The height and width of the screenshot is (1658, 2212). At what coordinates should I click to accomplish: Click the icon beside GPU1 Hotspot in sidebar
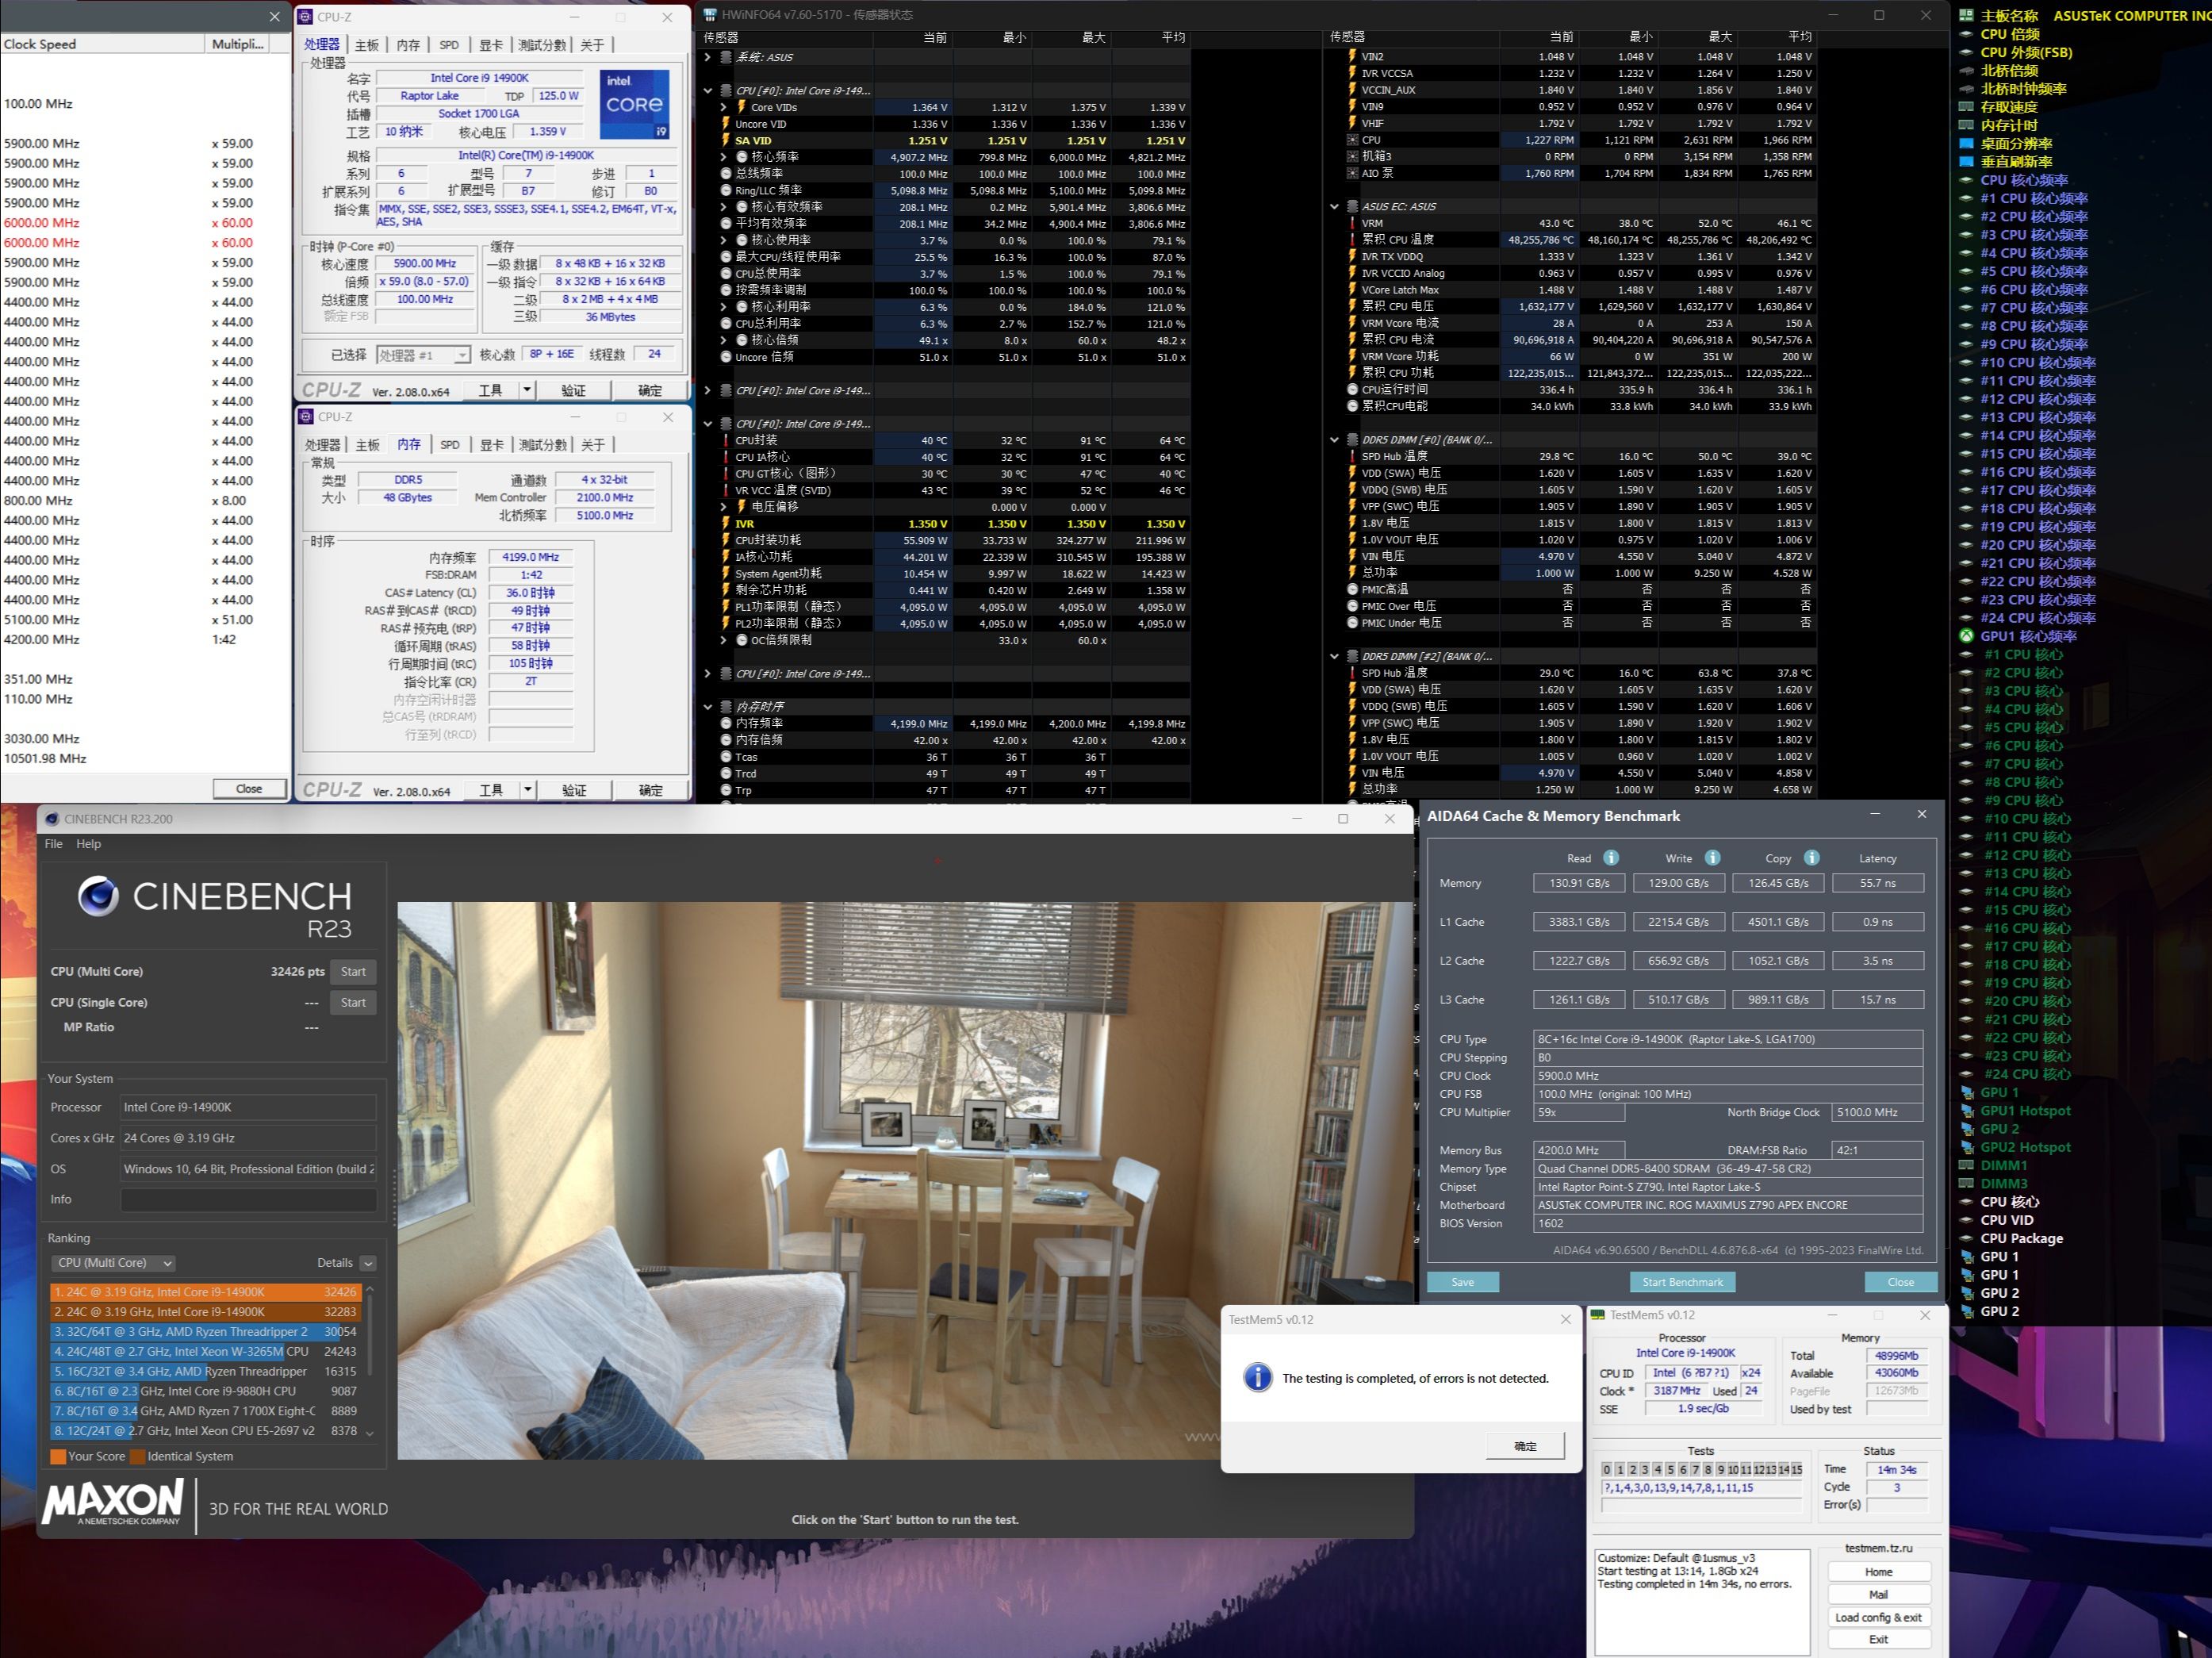(1966, 1111)
